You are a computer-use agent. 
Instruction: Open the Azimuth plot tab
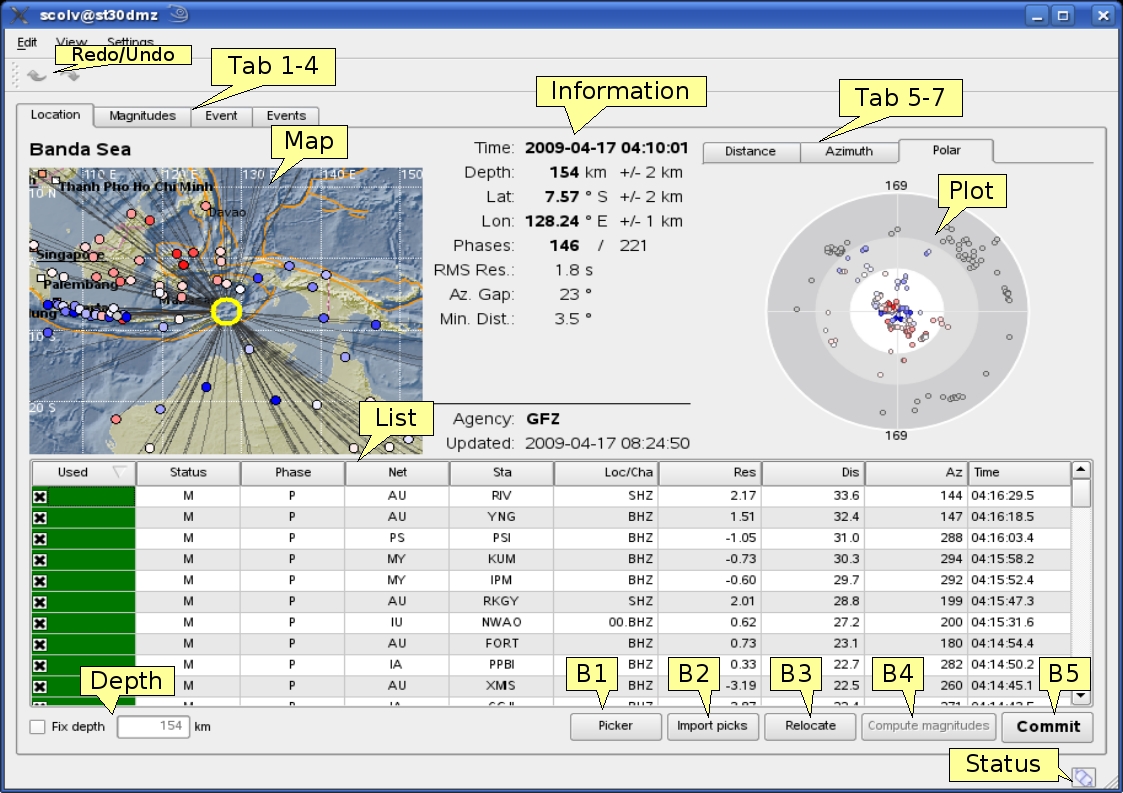tap(848, 151)
